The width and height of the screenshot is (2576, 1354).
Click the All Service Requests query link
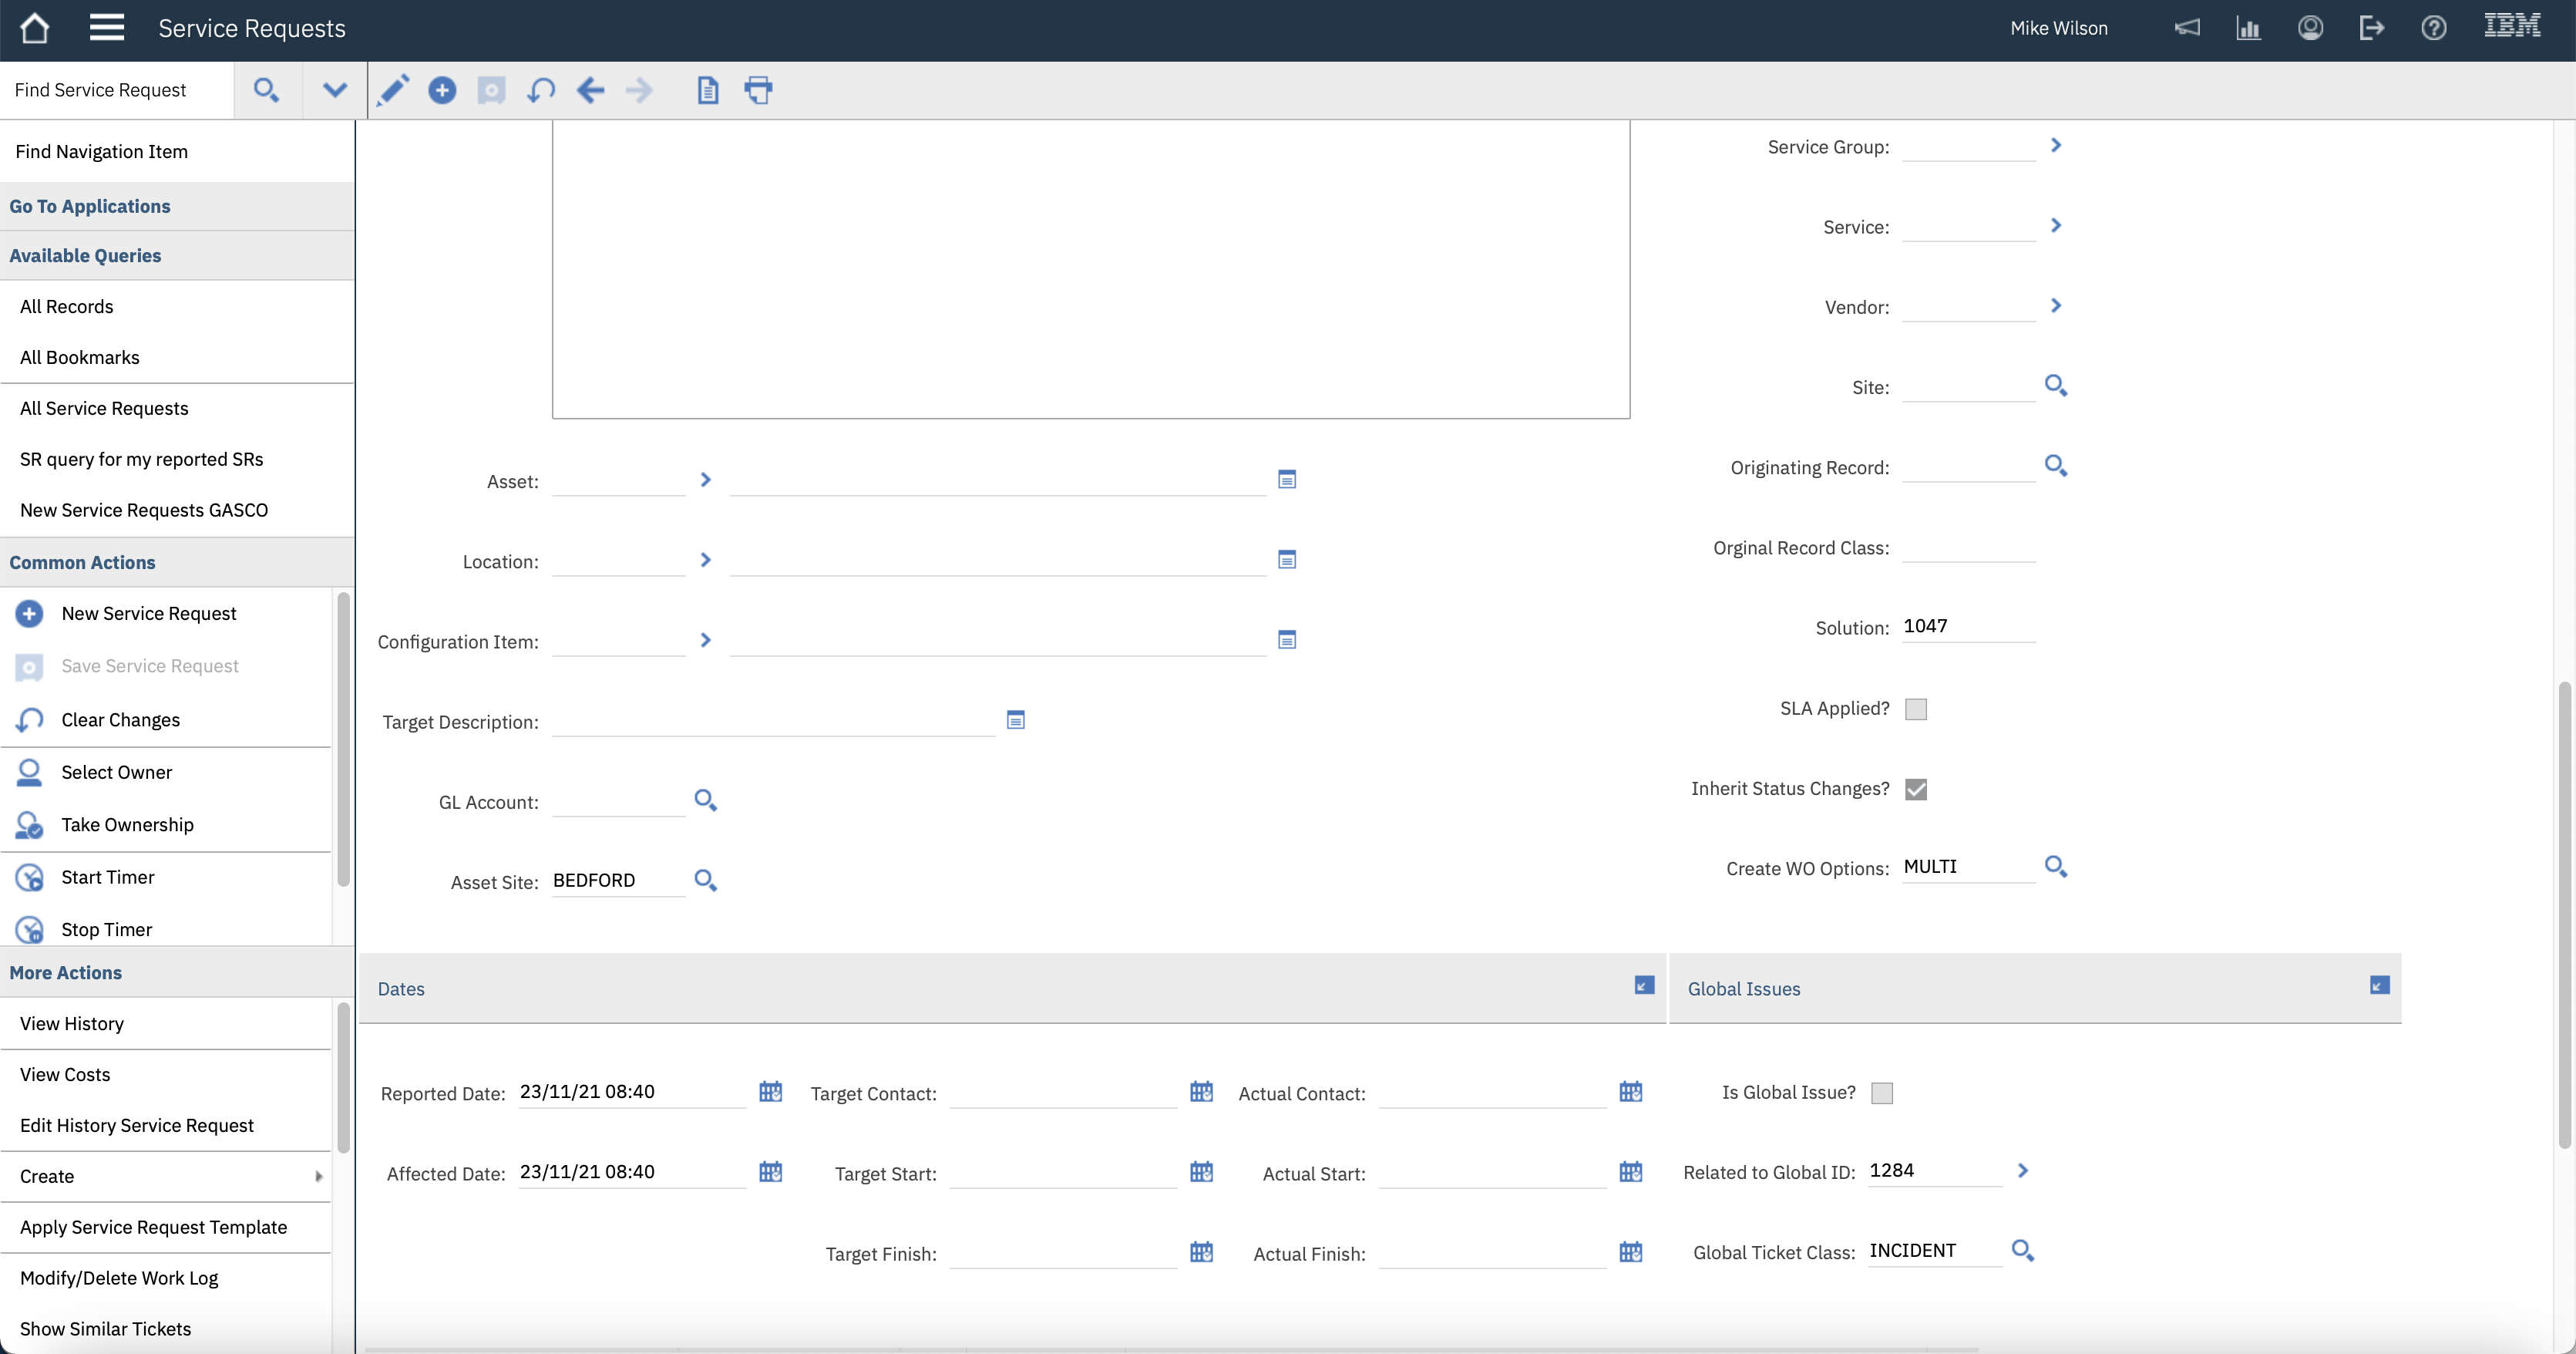pos(104,408)
